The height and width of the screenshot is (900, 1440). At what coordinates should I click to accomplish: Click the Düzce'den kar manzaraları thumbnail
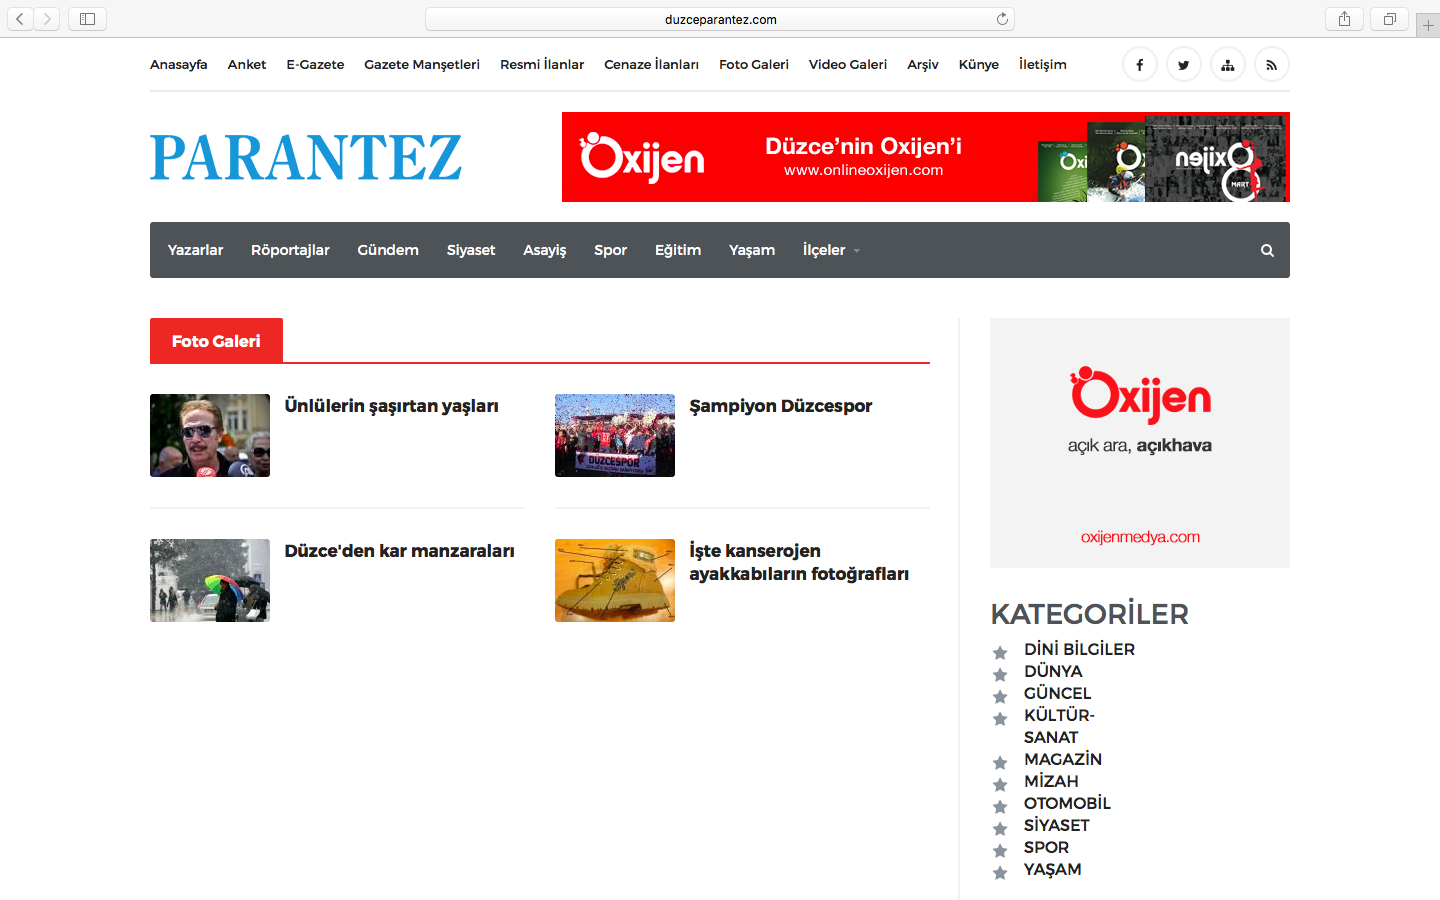pyautogui.click(x=210, y=580)
